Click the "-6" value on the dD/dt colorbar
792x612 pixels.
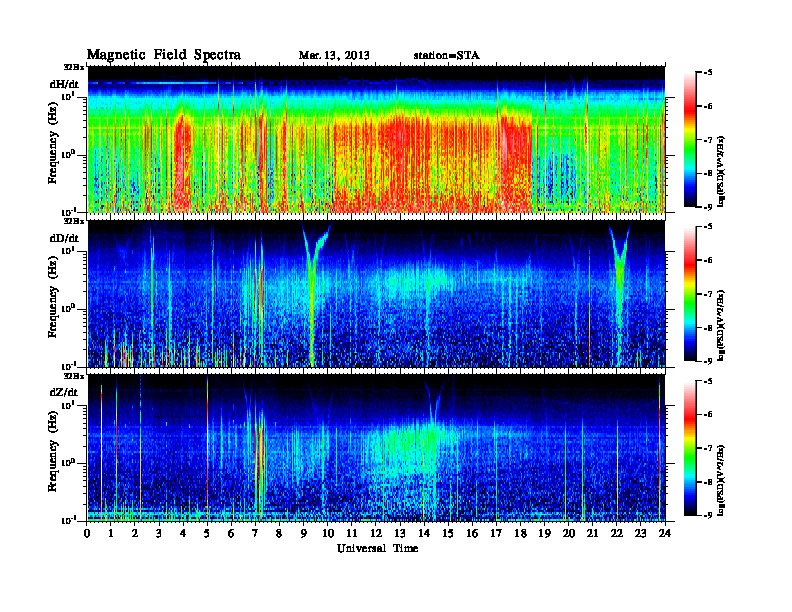[707, 261]
